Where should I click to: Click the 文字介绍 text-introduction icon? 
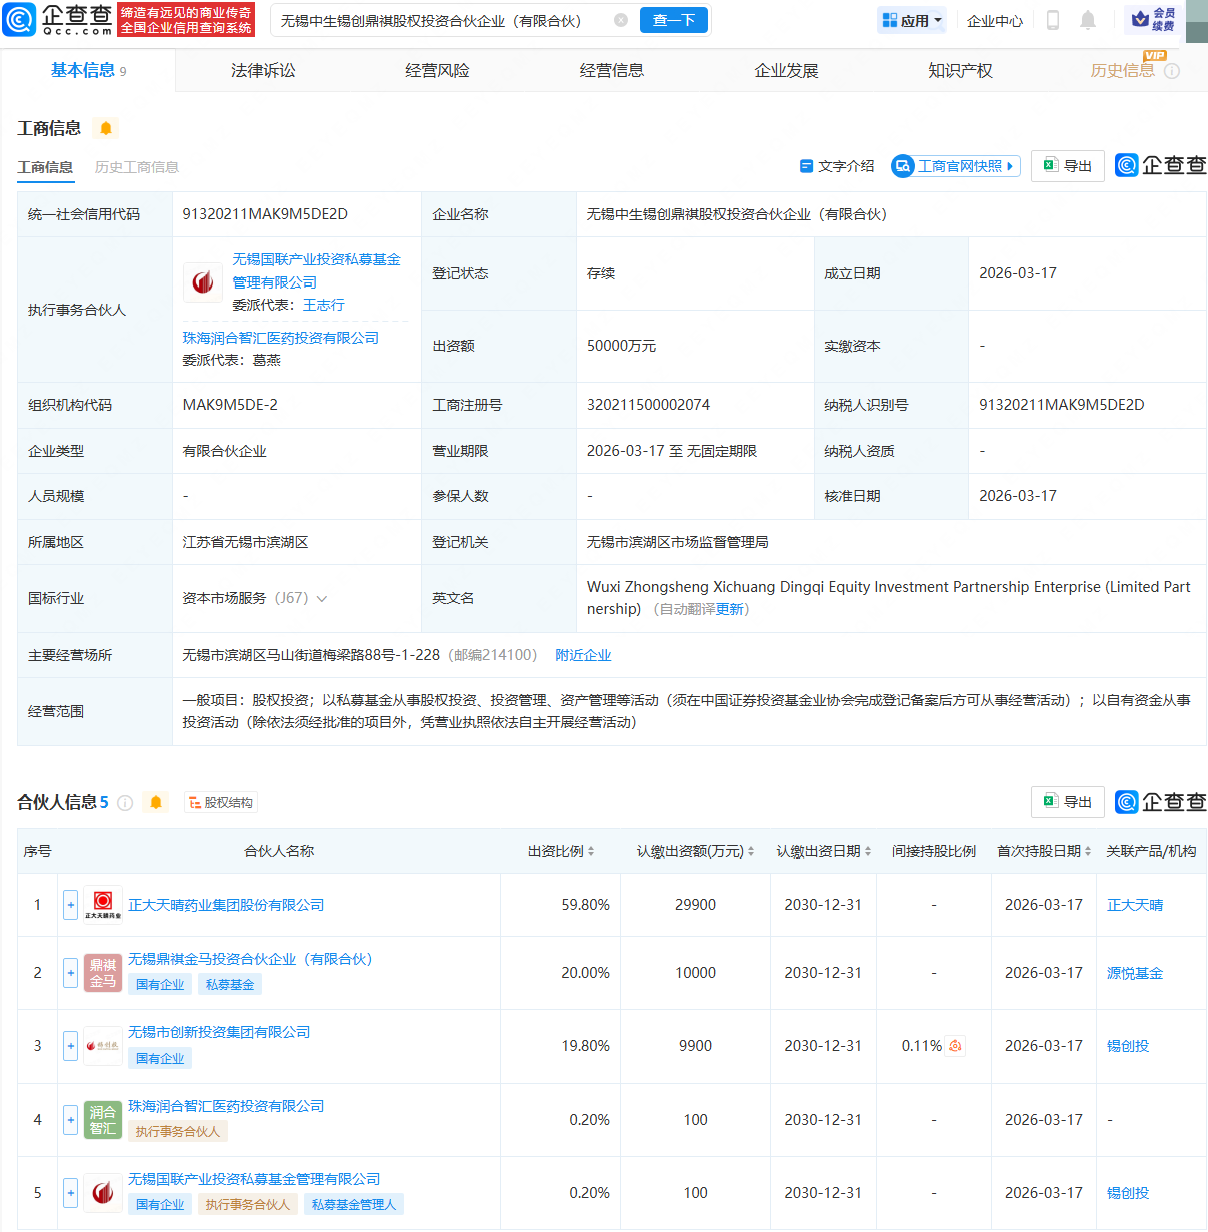coord(807,166)
